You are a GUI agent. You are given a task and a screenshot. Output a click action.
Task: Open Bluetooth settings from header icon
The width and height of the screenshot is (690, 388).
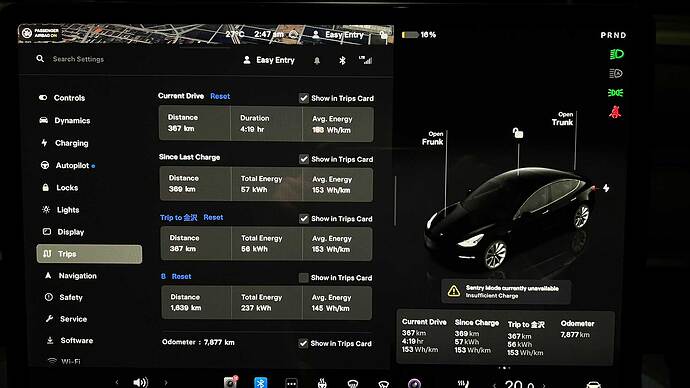click(342, 60)
